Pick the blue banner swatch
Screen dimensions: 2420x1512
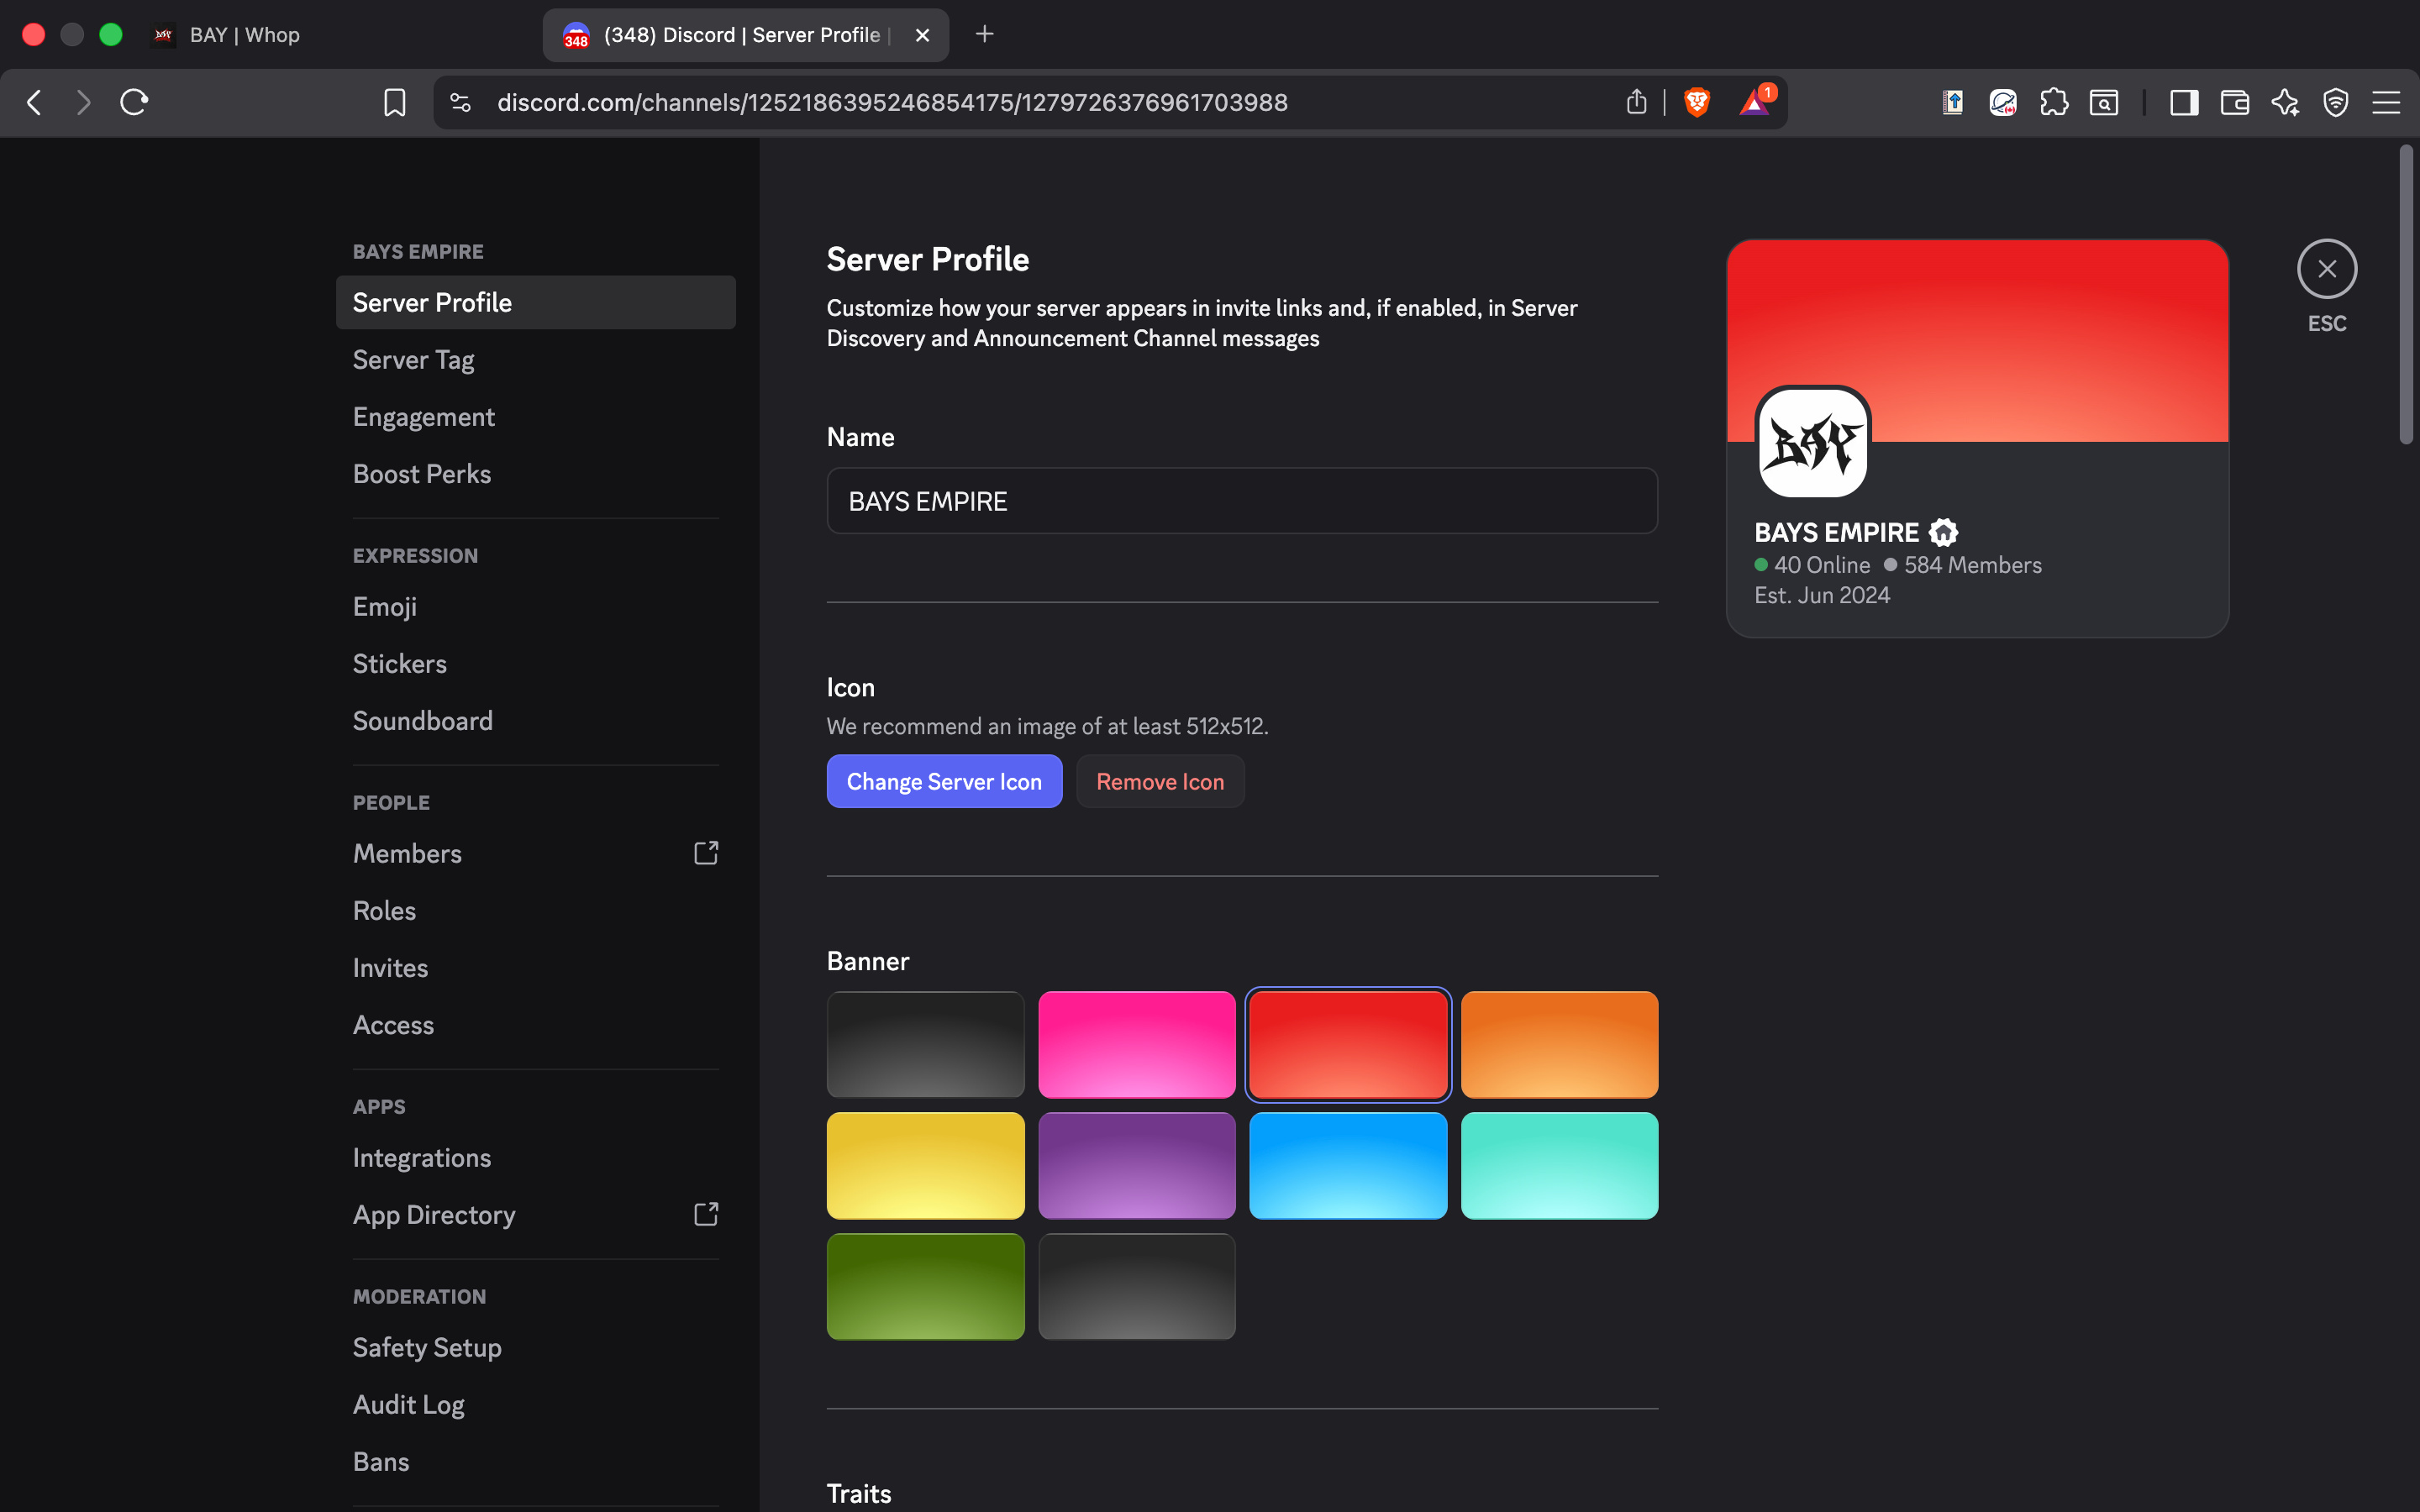[x=1348, y=1165]
